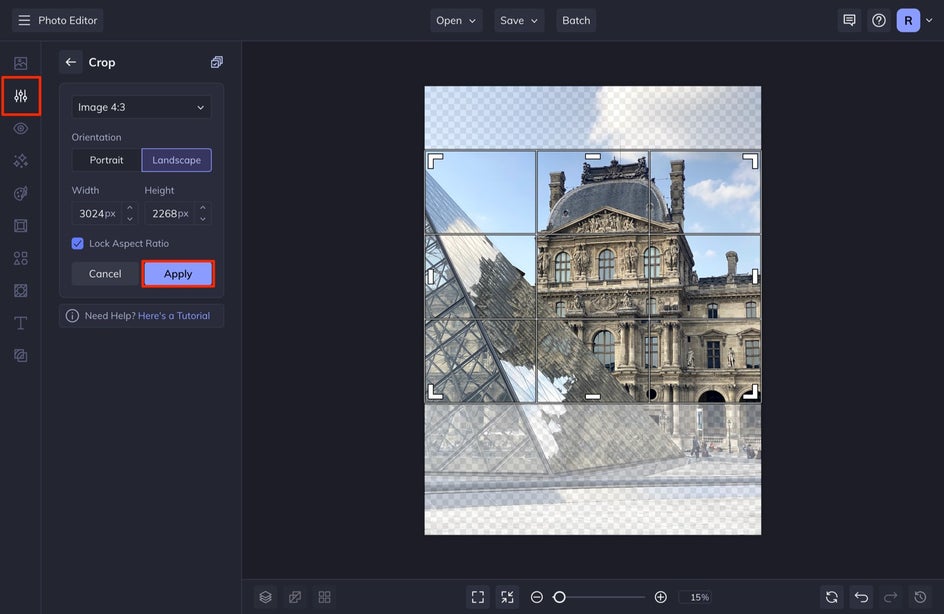The height and width of the screenshot is (614, 944).
Task: Click the grid view icon in bottom toolbar
Action: pyautogui.click(x=324, y=597)
